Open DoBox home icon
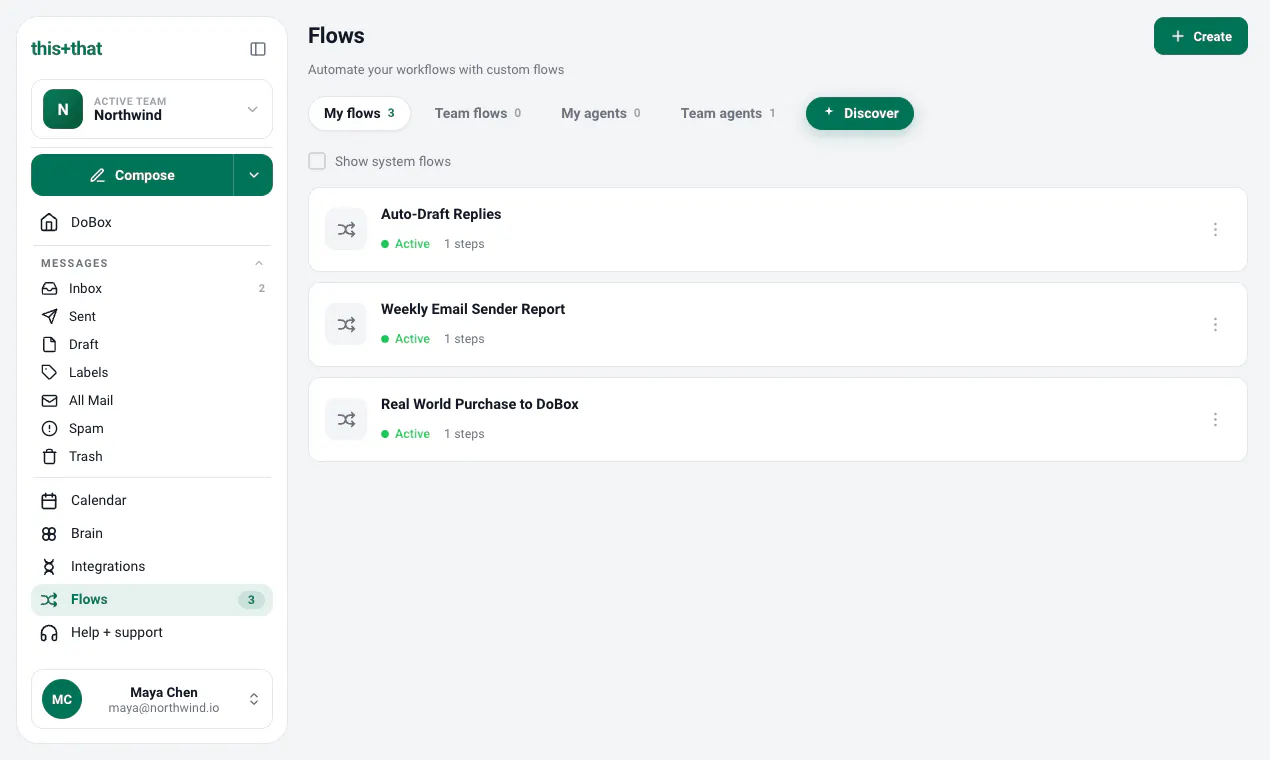Screen dimensions: 1270x760 (x=49, y=222)
